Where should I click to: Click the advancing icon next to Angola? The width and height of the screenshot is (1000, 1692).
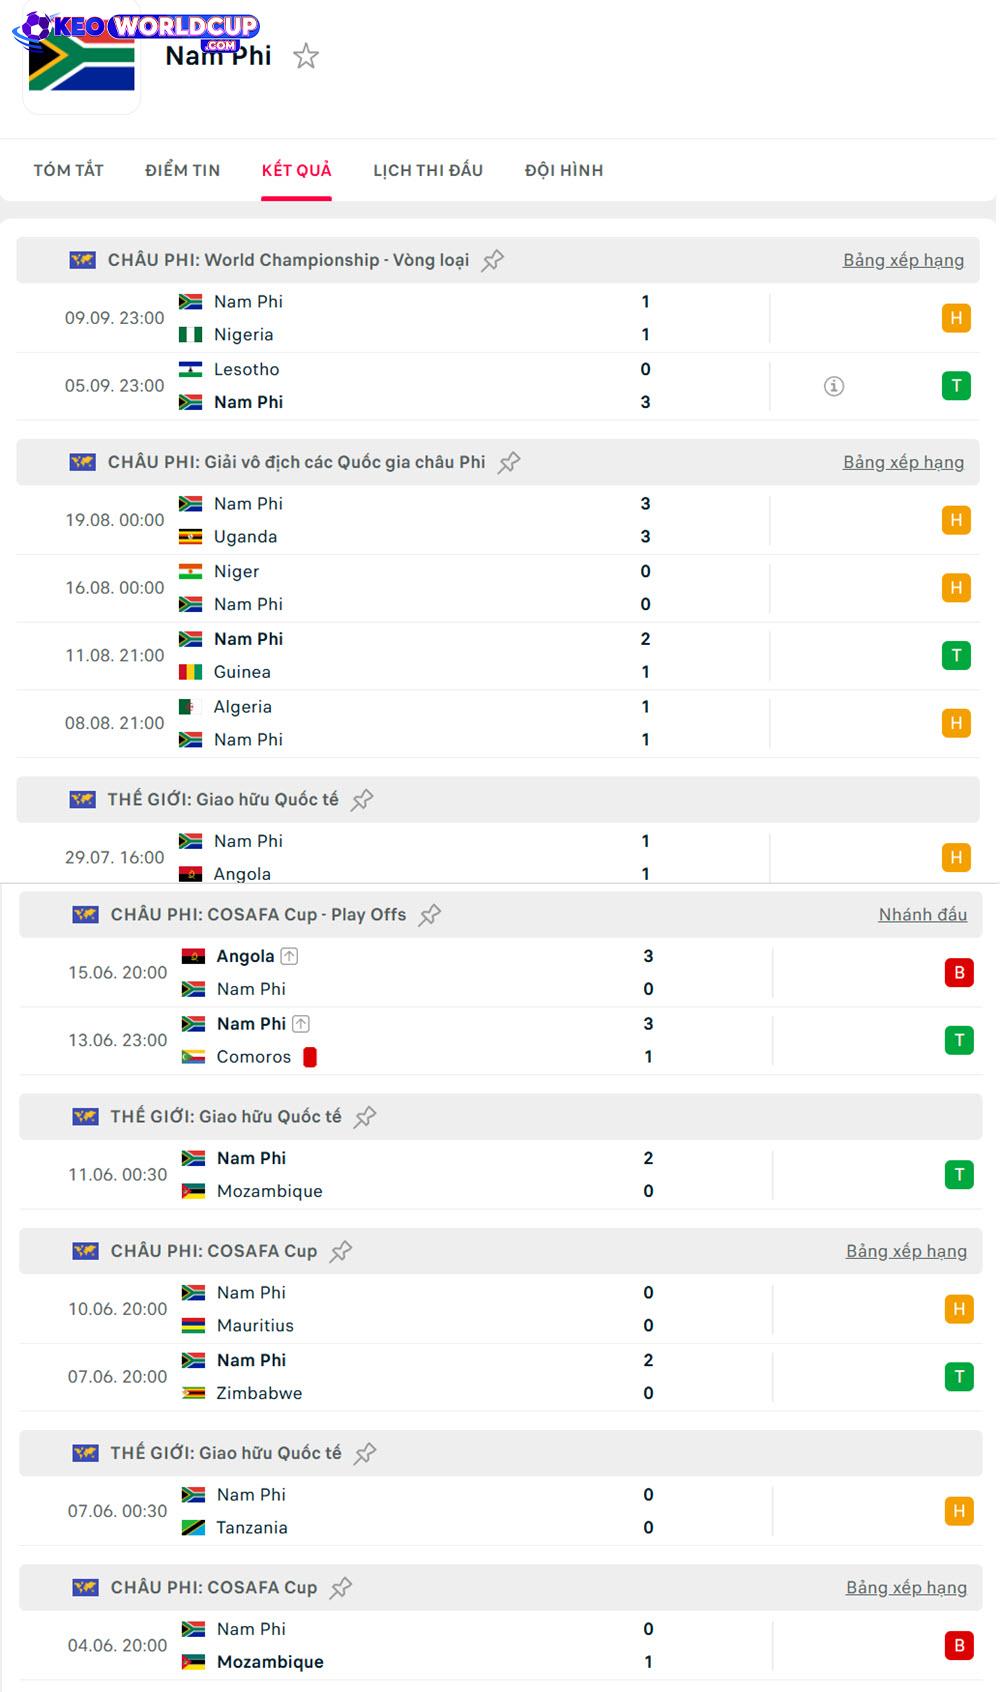[x=289, y=956]
